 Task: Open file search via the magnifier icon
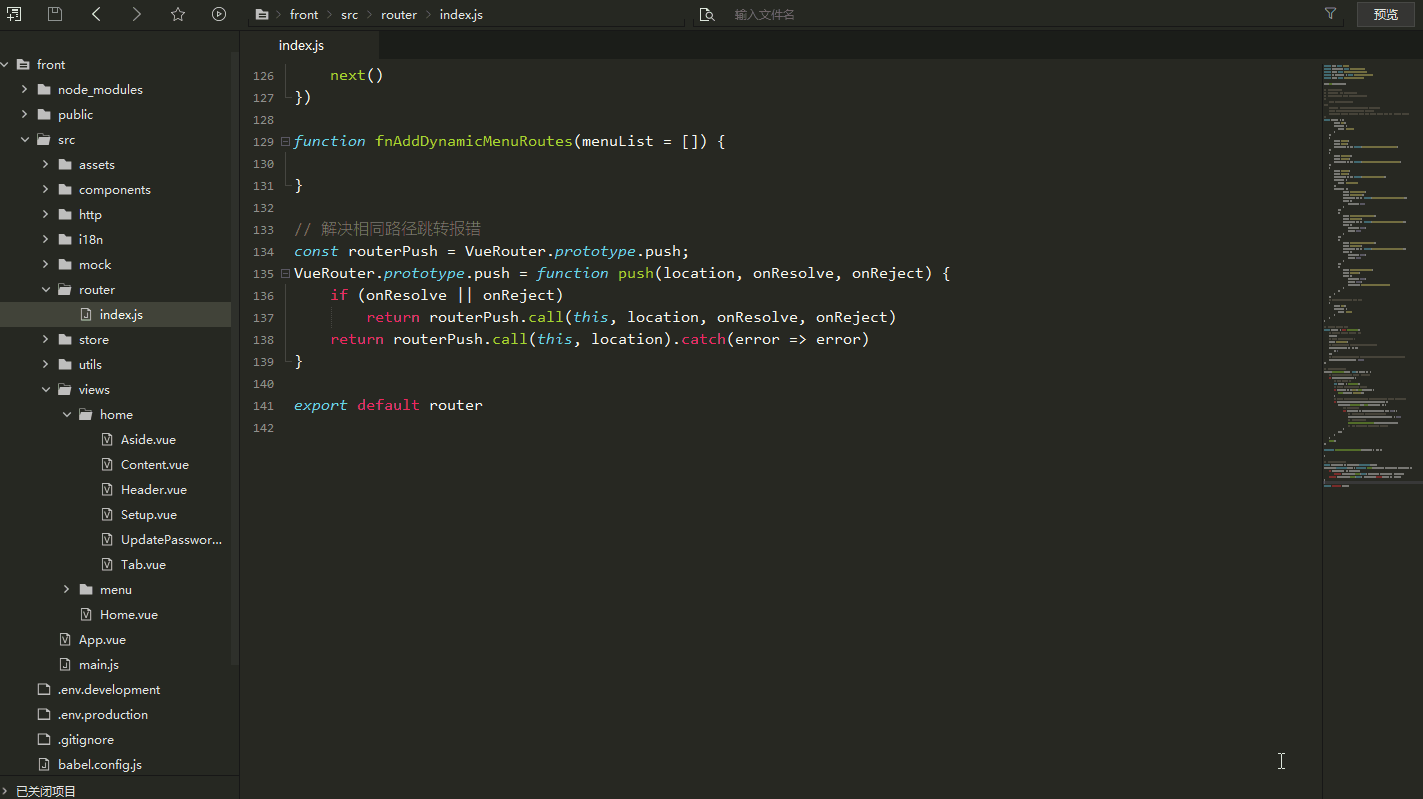click(x=707, y=14)
